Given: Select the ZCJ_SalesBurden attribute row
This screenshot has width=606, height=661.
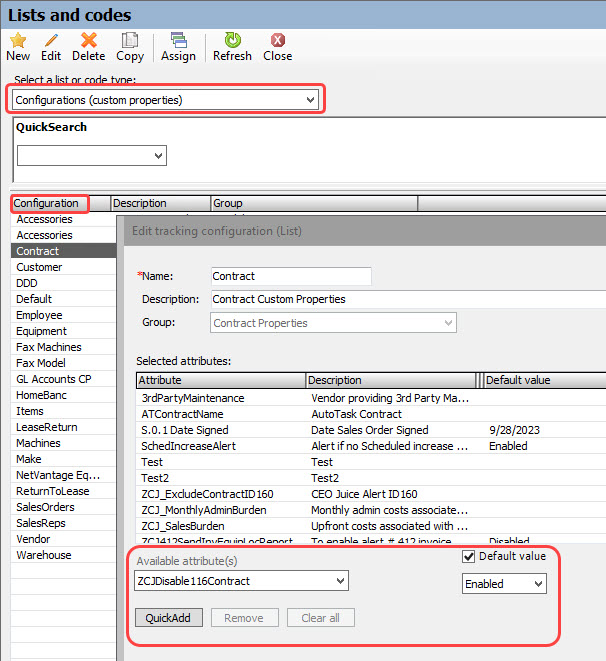Looking at the screenshot, I should pyautogui.click(x=371, y=526).
